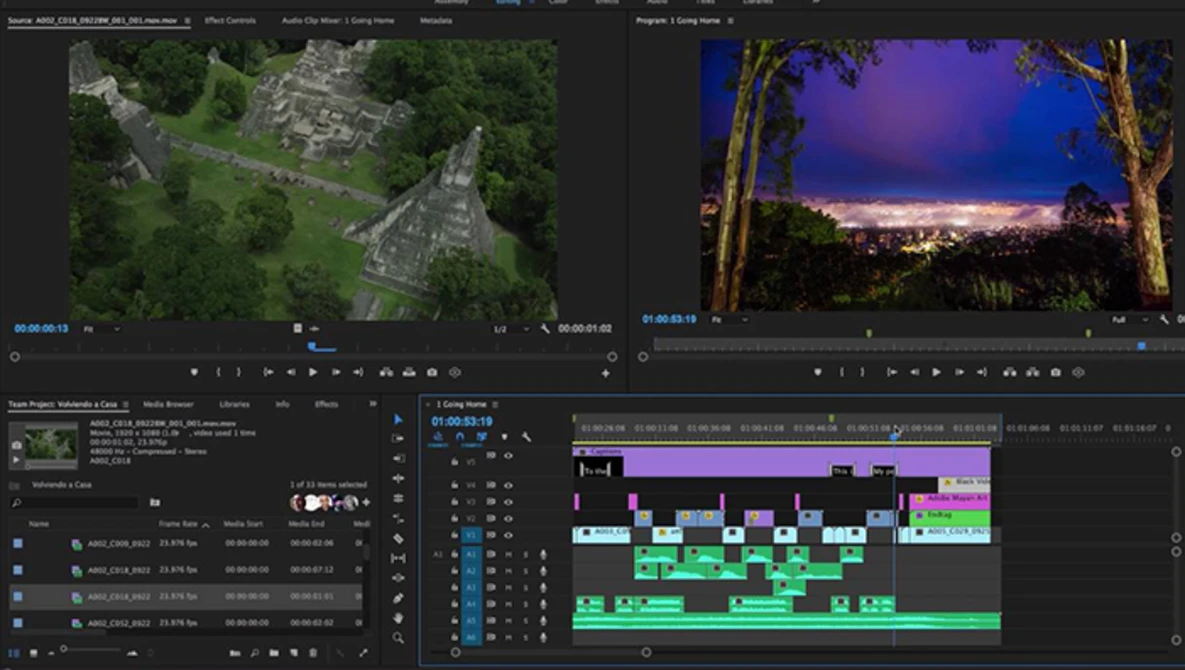This screenshot has height=670, width=1185.
Task: Open Source monitor Fit zoom dropdown
Action: [x=101, y=329]
